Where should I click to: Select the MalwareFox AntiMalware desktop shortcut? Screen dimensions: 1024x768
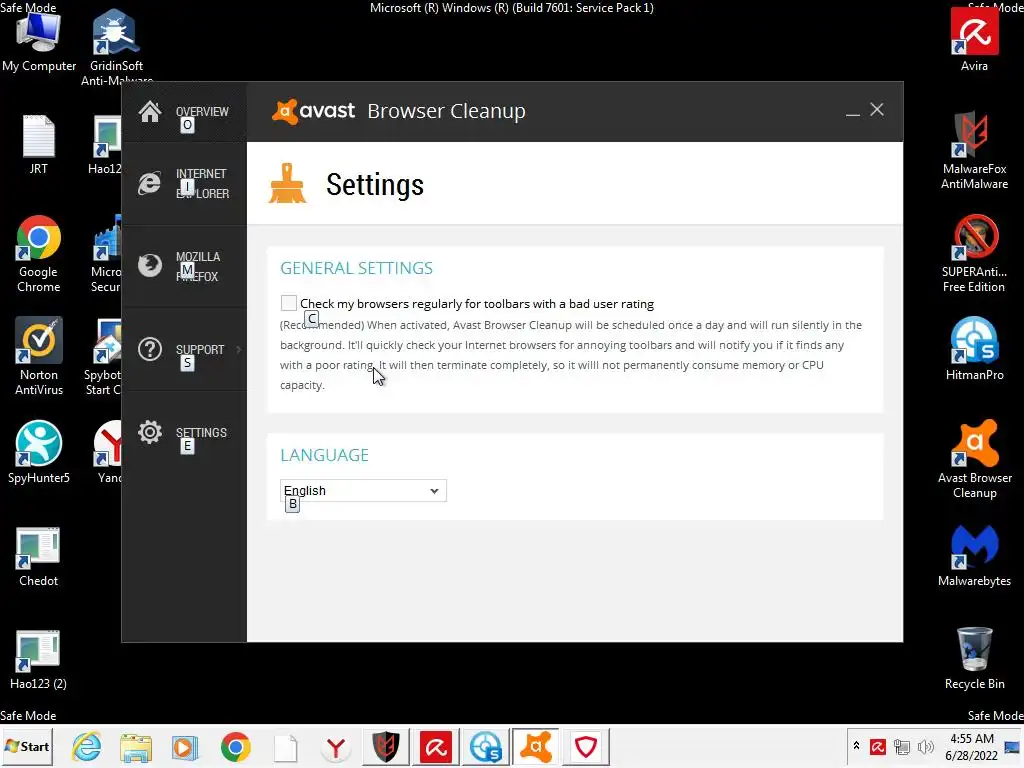974,151
